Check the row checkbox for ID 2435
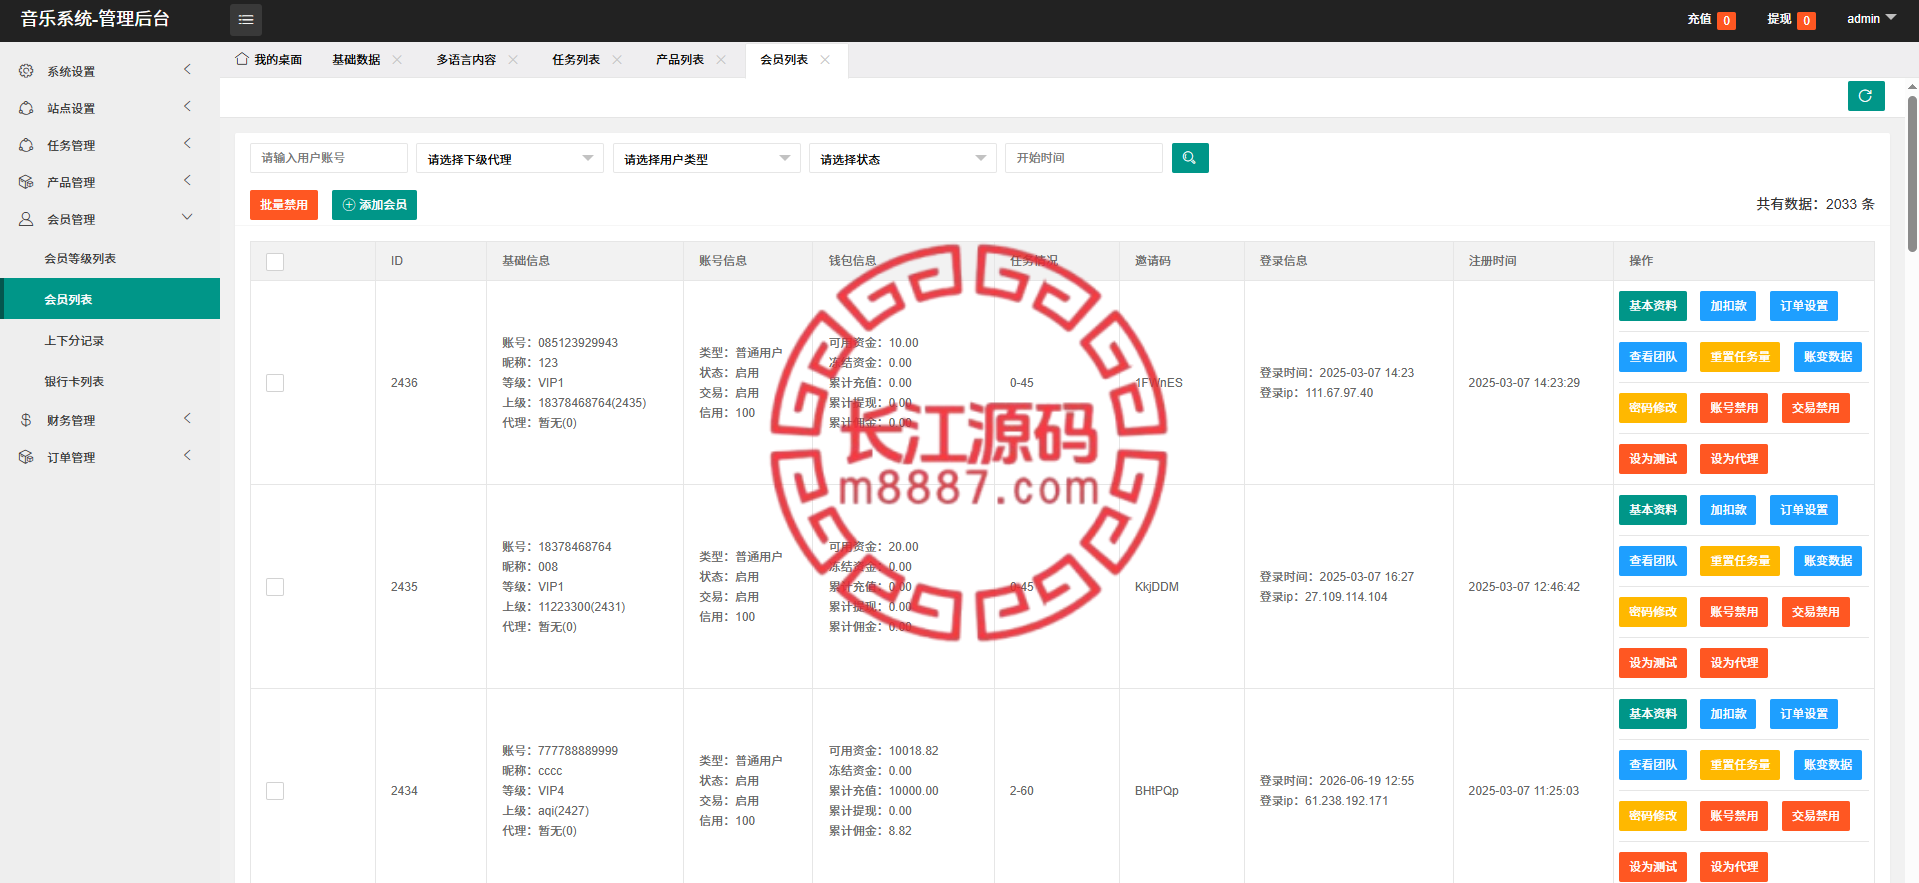The width and height of the screenshot is (1919, 883). click(275, 587)
